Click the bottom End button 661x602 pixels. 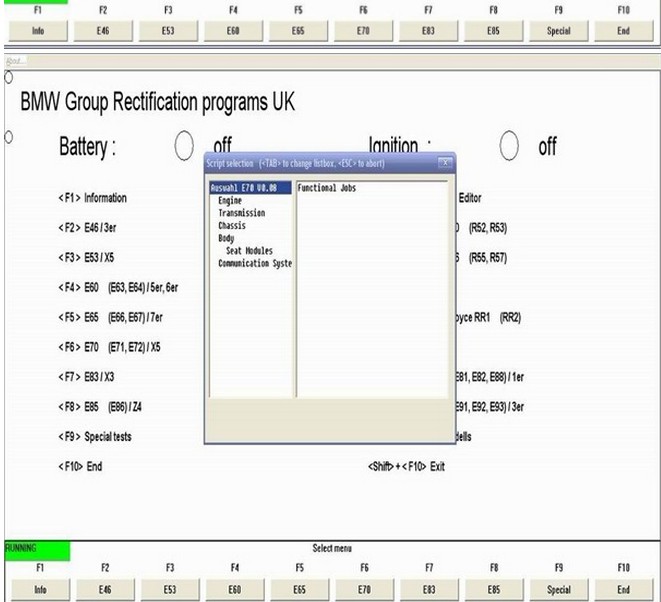pyautogui.click(x=623, y=589)
